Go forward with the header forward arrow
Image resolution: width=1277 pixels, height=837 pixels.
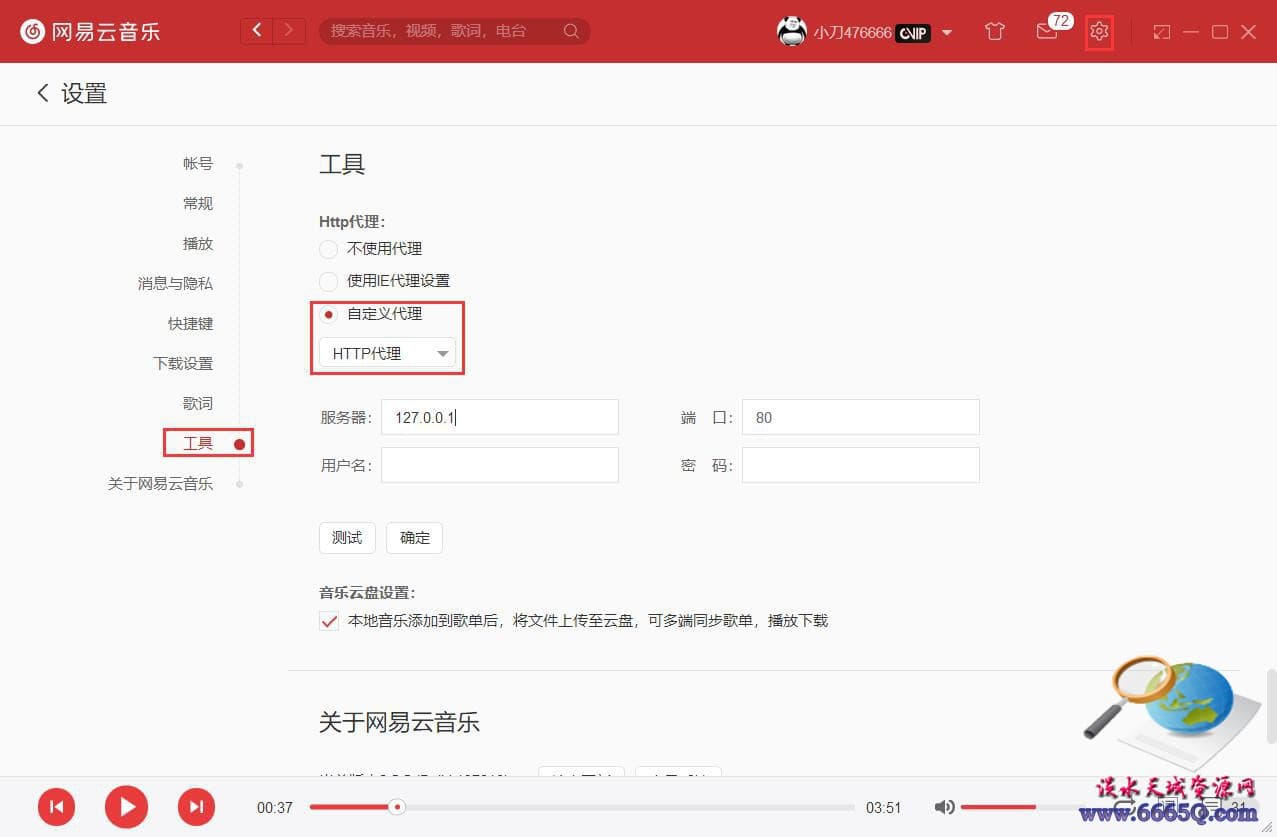(x=290, y=31)
